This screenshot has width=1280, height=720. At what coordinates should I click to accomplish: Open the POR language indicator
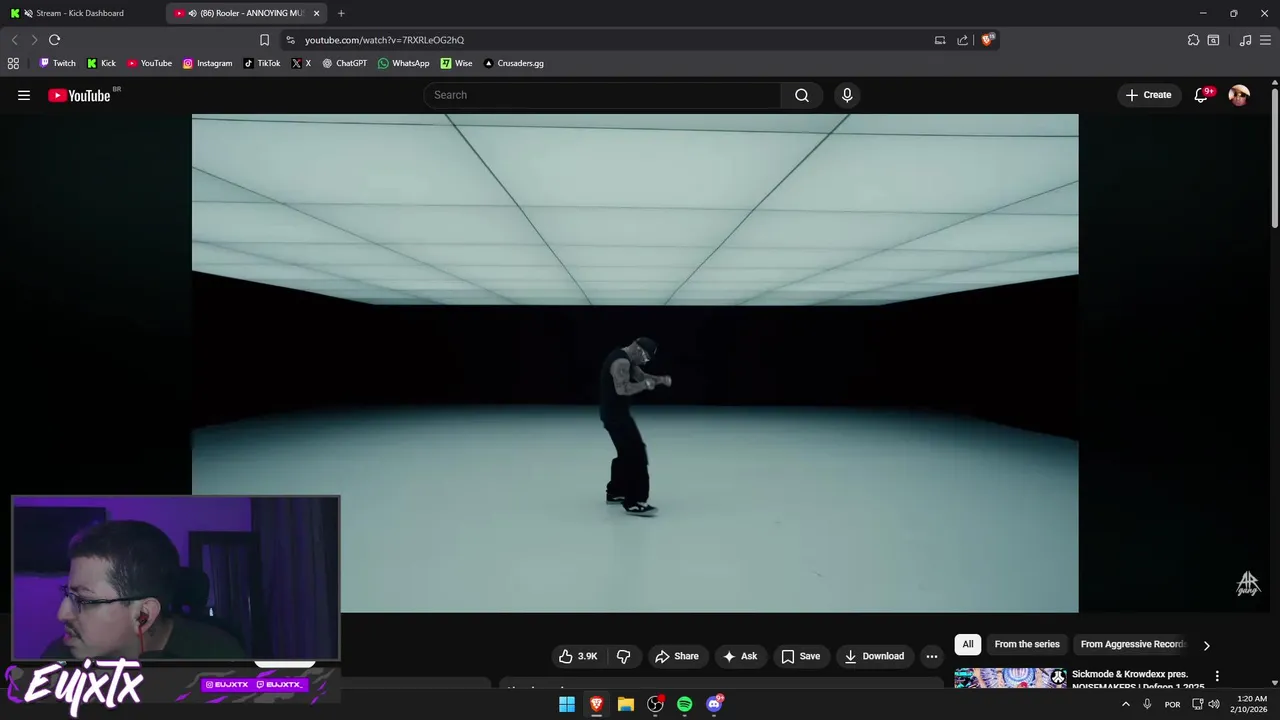[x=1172, y=704]
